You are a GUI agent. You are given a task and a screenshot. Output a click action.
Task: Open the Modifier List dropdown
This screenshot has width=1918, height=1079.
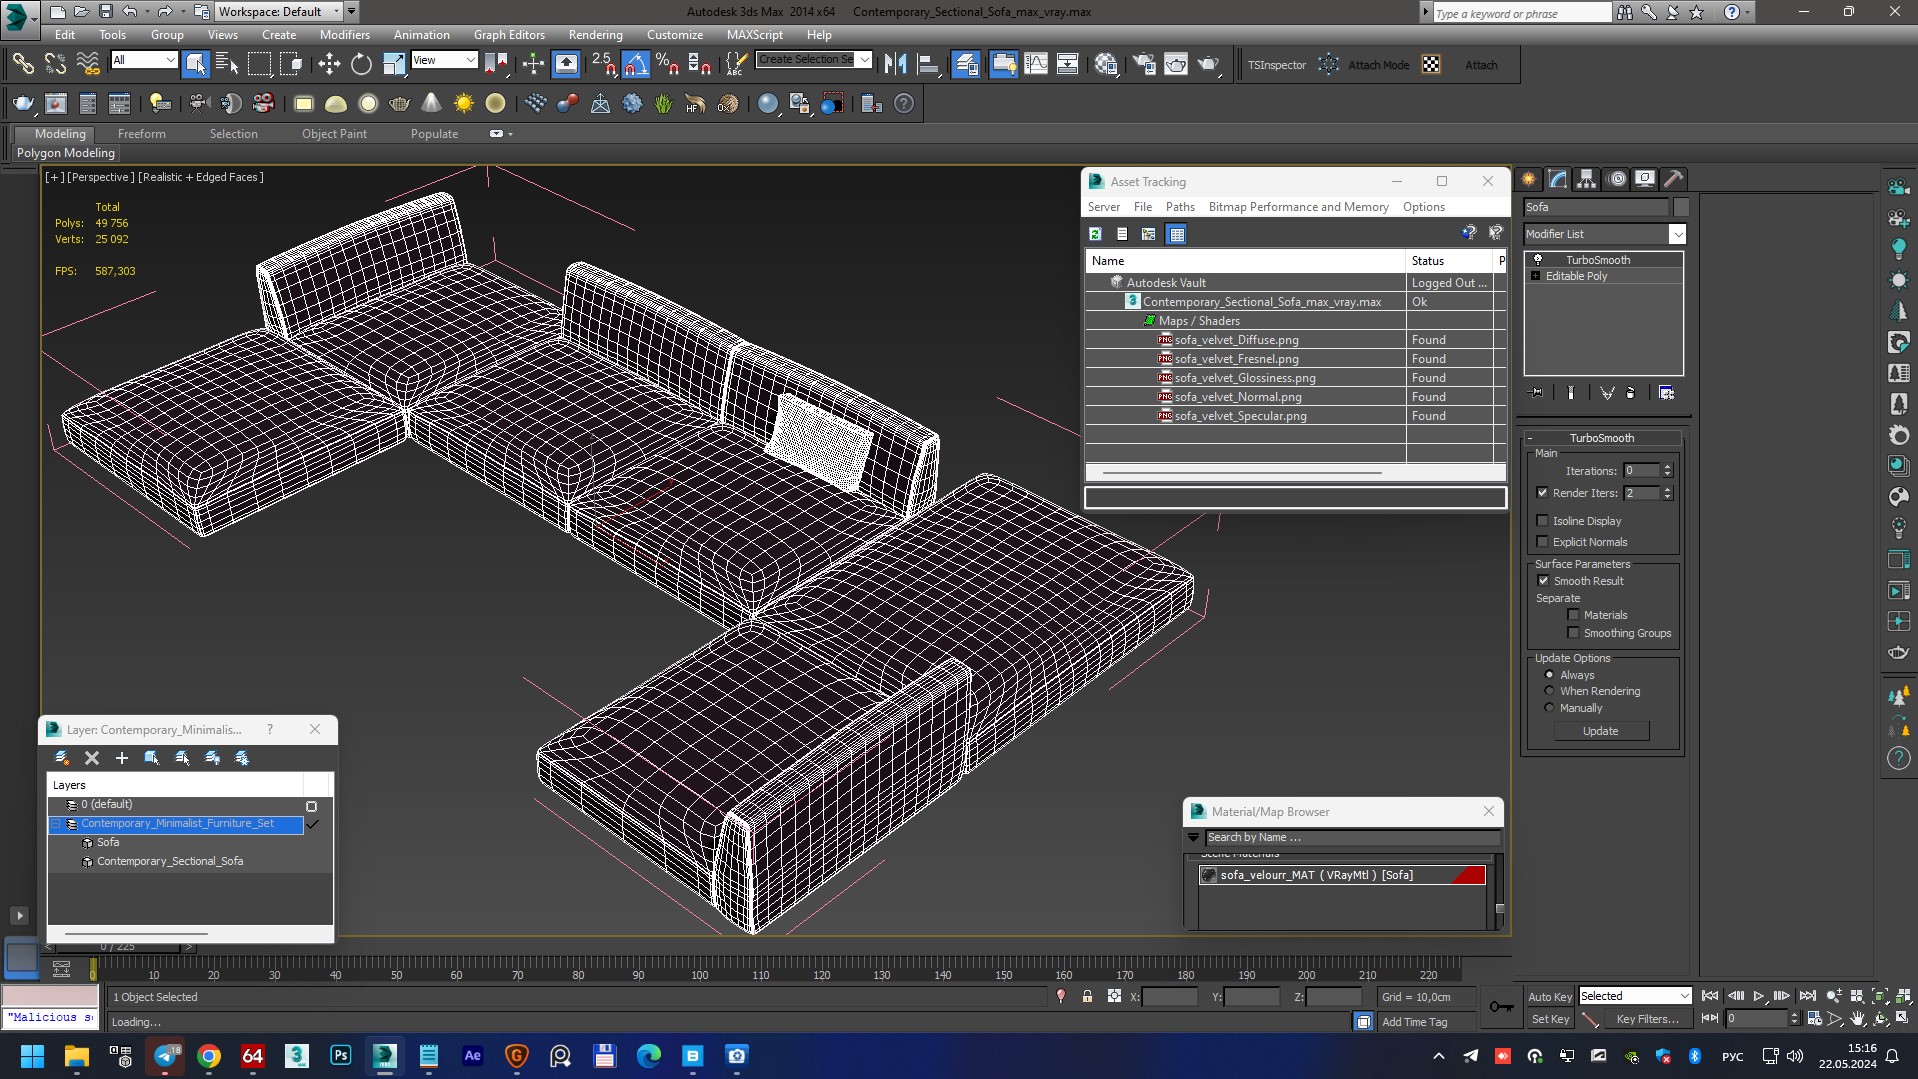click(x=1677, y=234)
